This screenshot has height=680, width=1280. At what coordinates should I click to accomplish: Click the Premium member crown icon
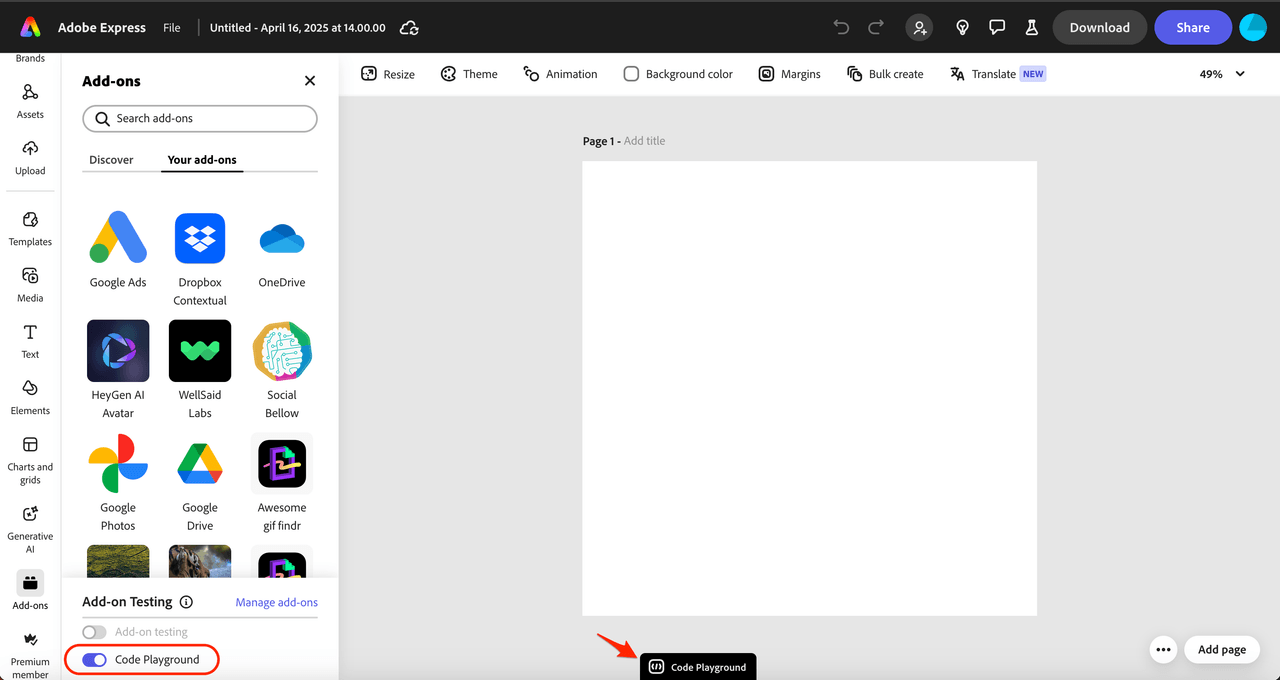point(30,639)
